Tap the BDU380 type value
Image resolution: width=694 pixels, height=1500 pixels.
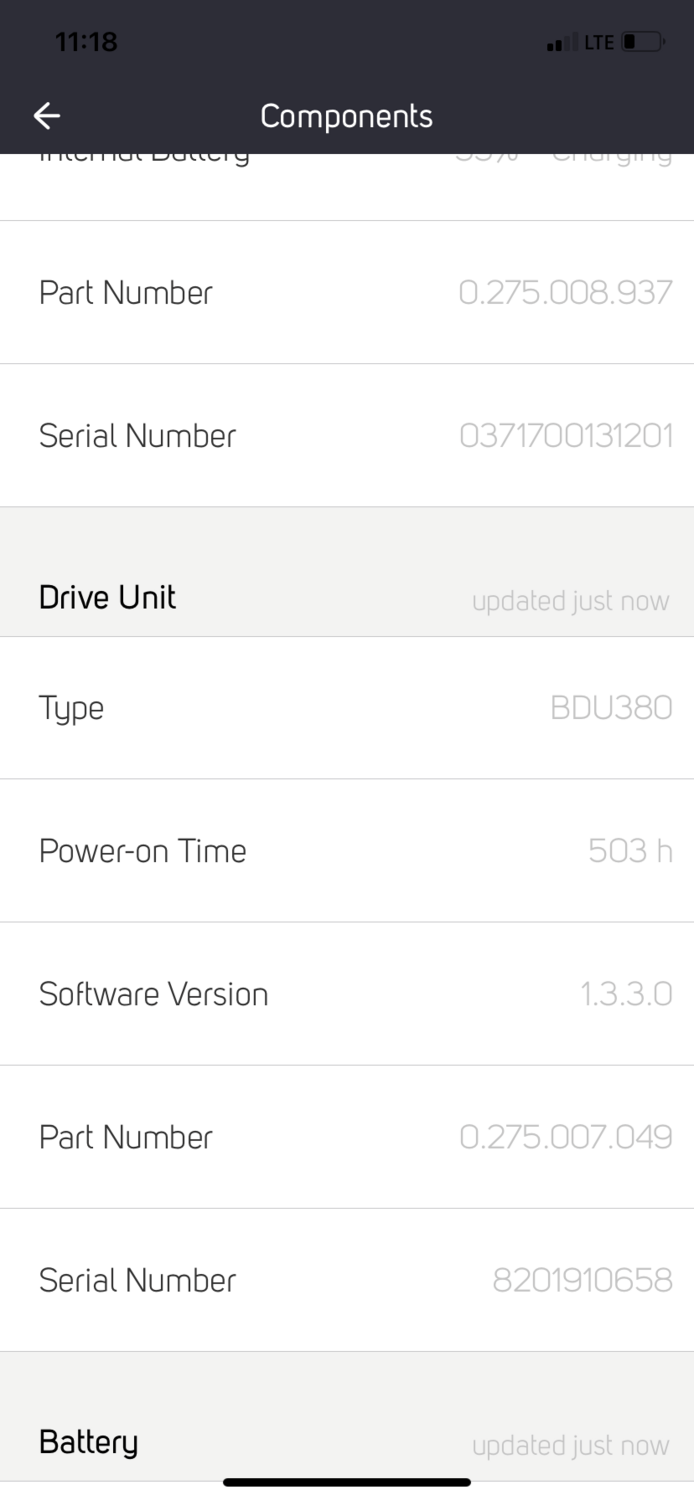(611, 708)
